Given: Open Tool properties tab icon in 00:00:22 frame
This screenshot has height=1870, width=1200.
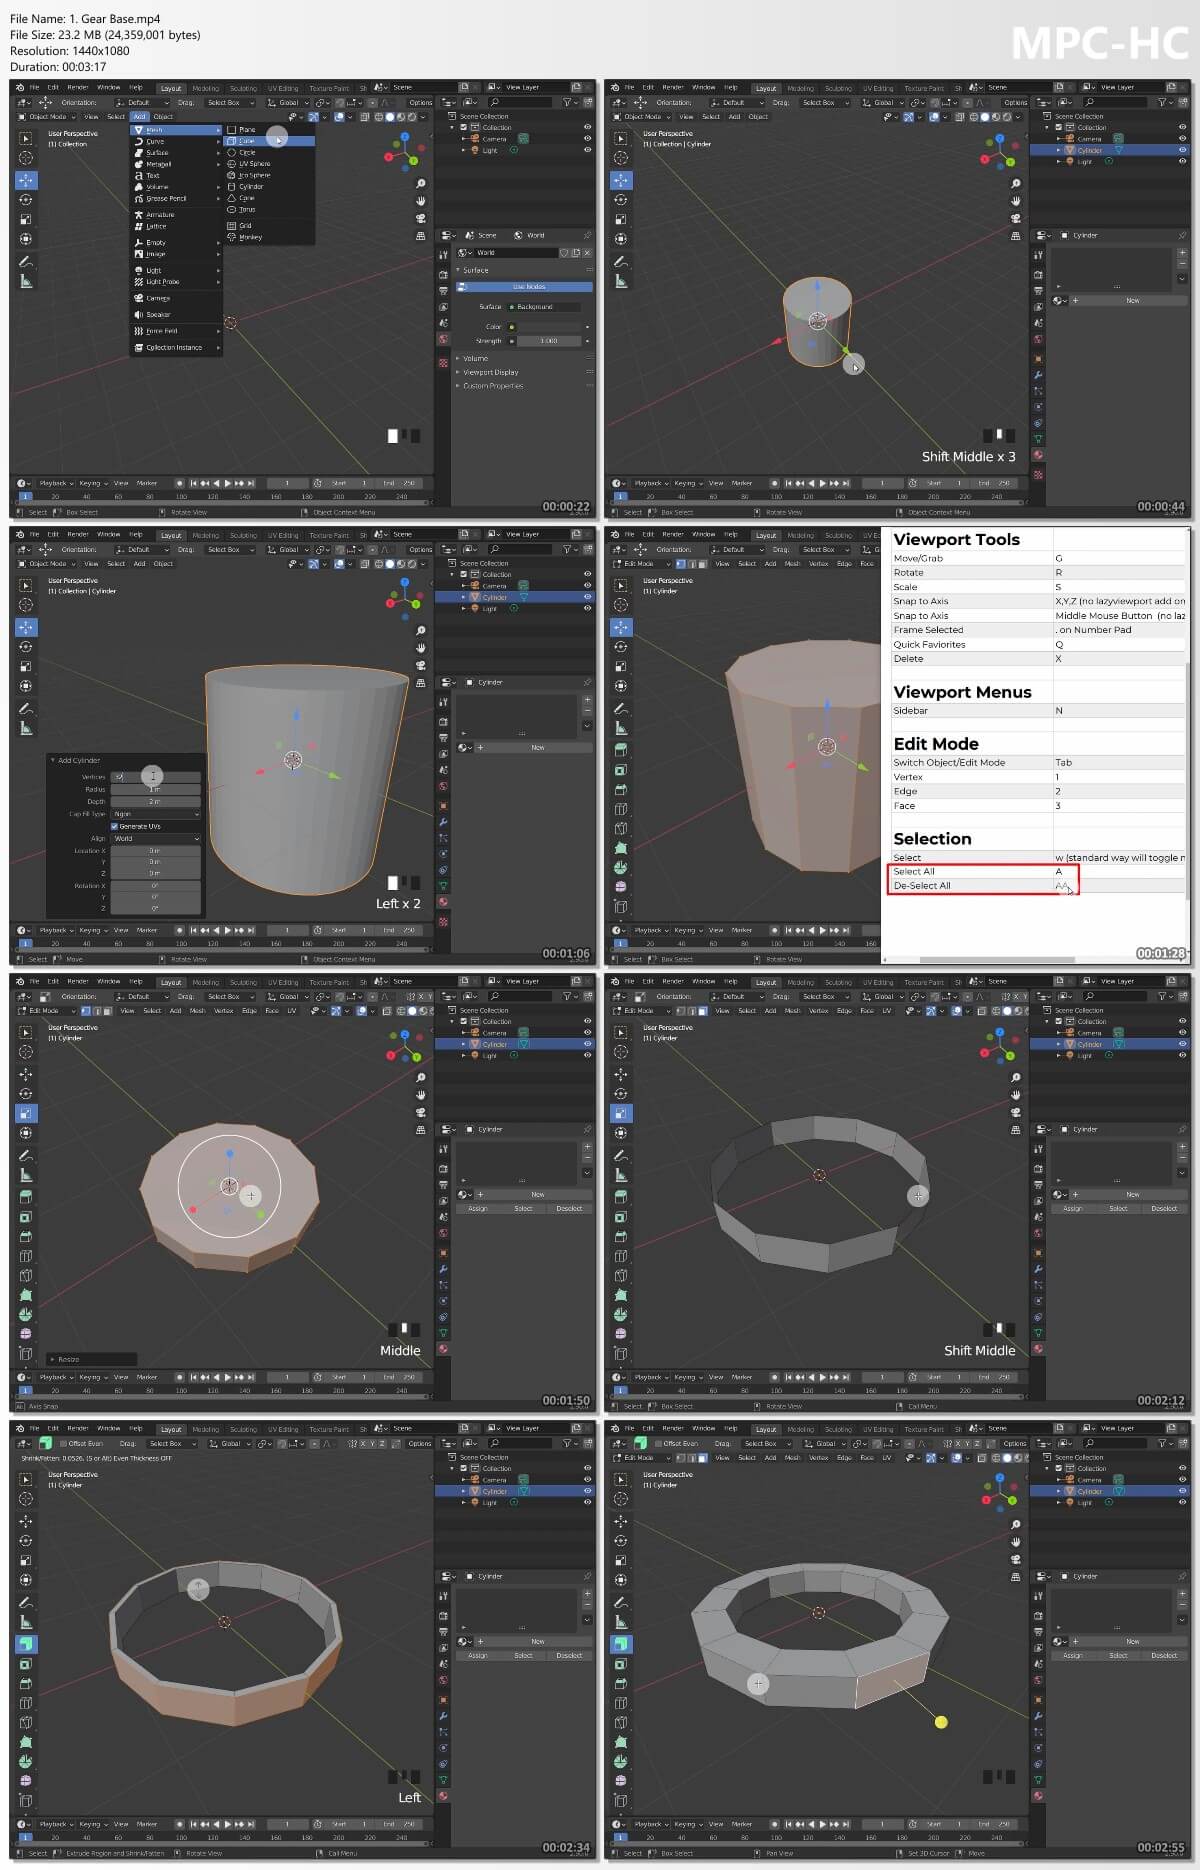Looking at the screenshot, I should tap(443, 255).
